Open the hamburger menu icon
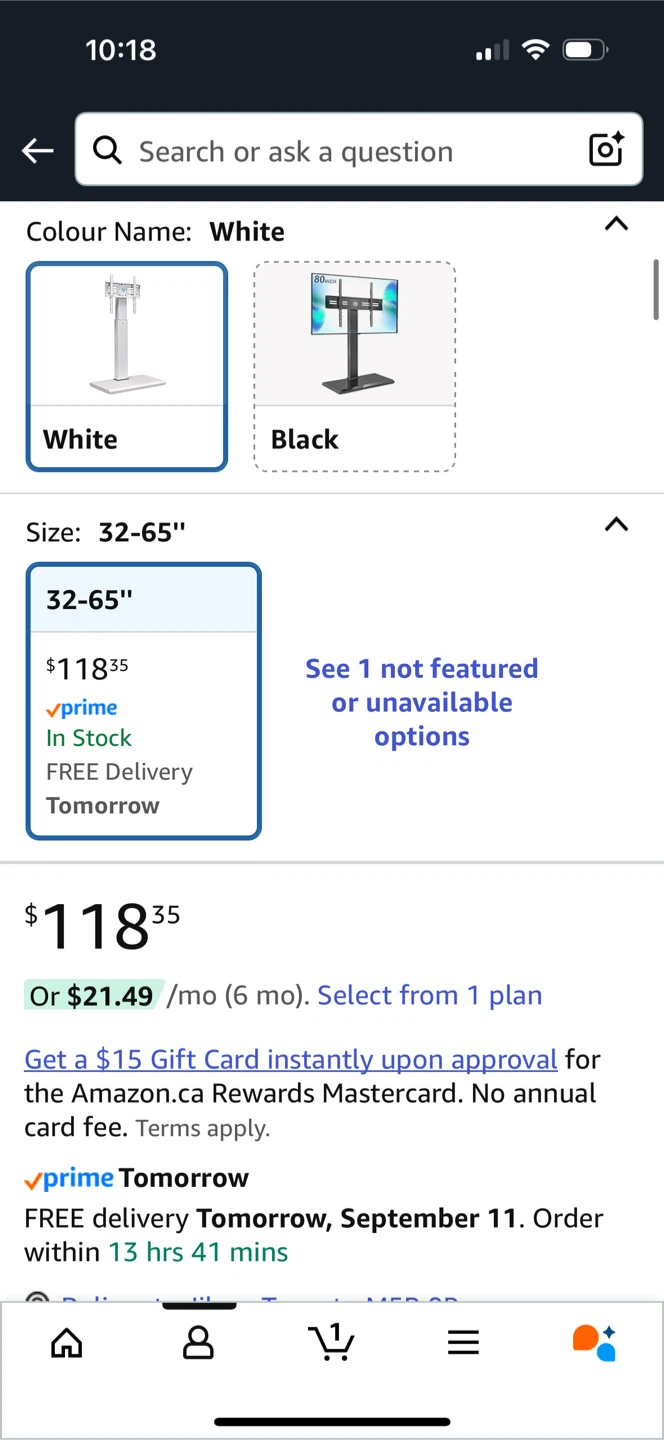The height and width of the screenshot is (1440, 664). click(x=463, y=1343)
